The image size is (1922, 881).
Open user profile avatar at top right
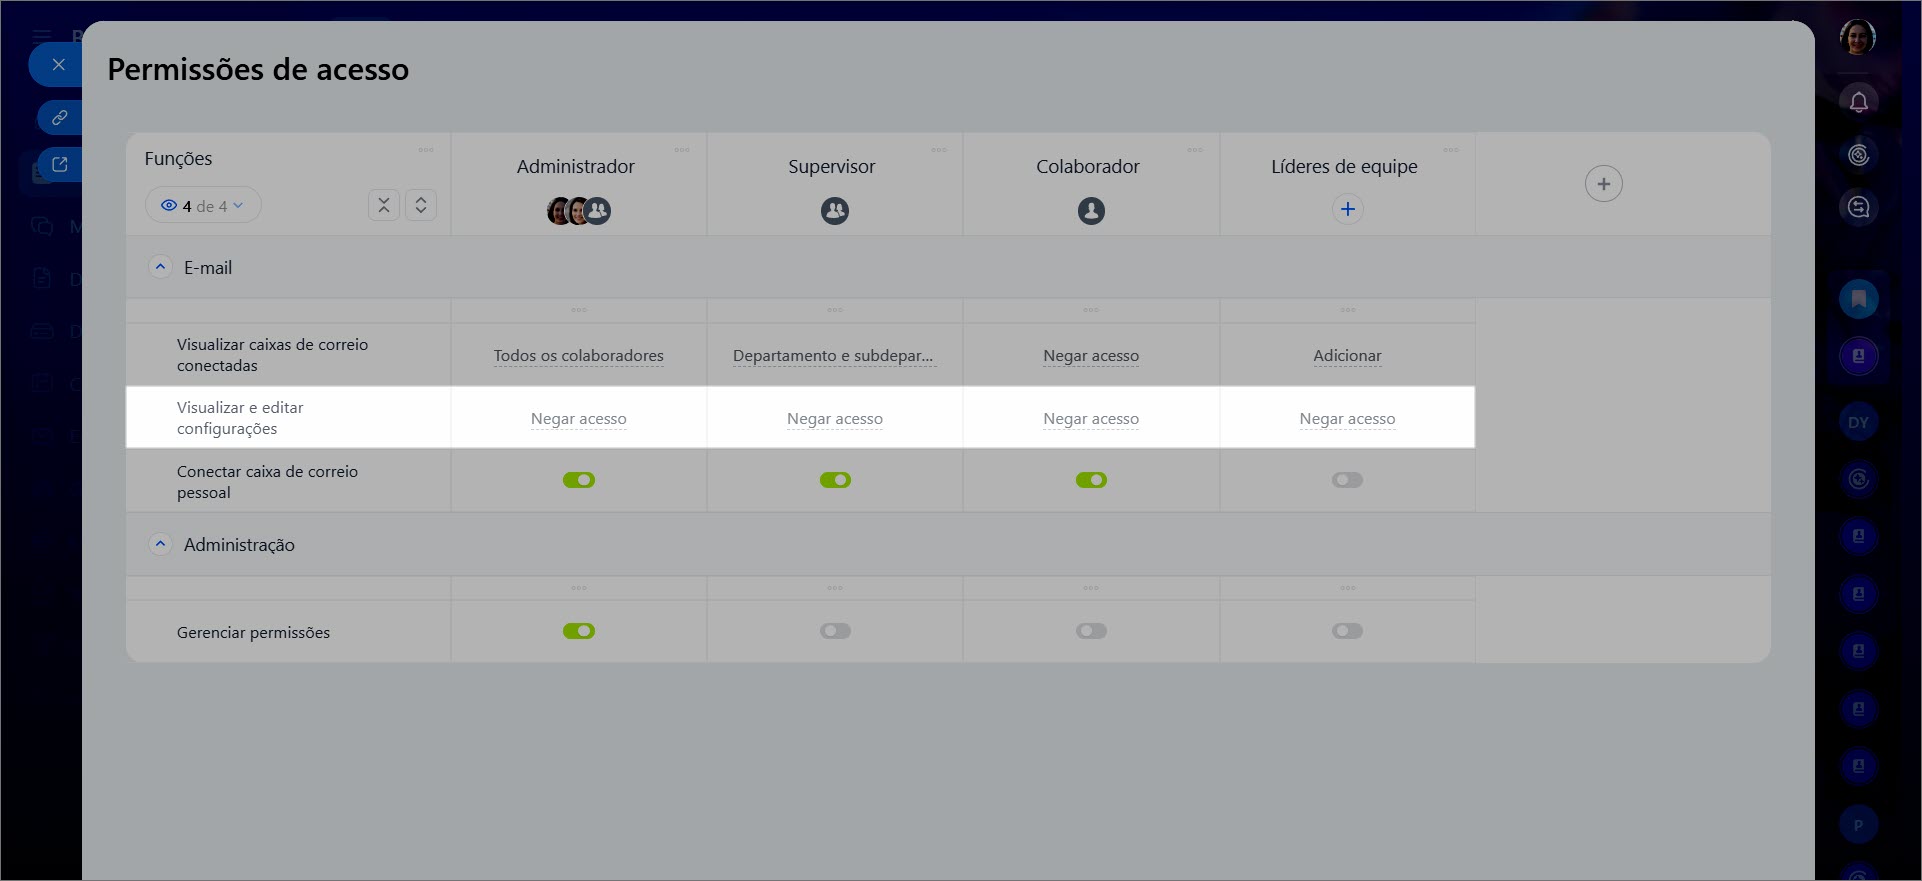[1857, 38]
